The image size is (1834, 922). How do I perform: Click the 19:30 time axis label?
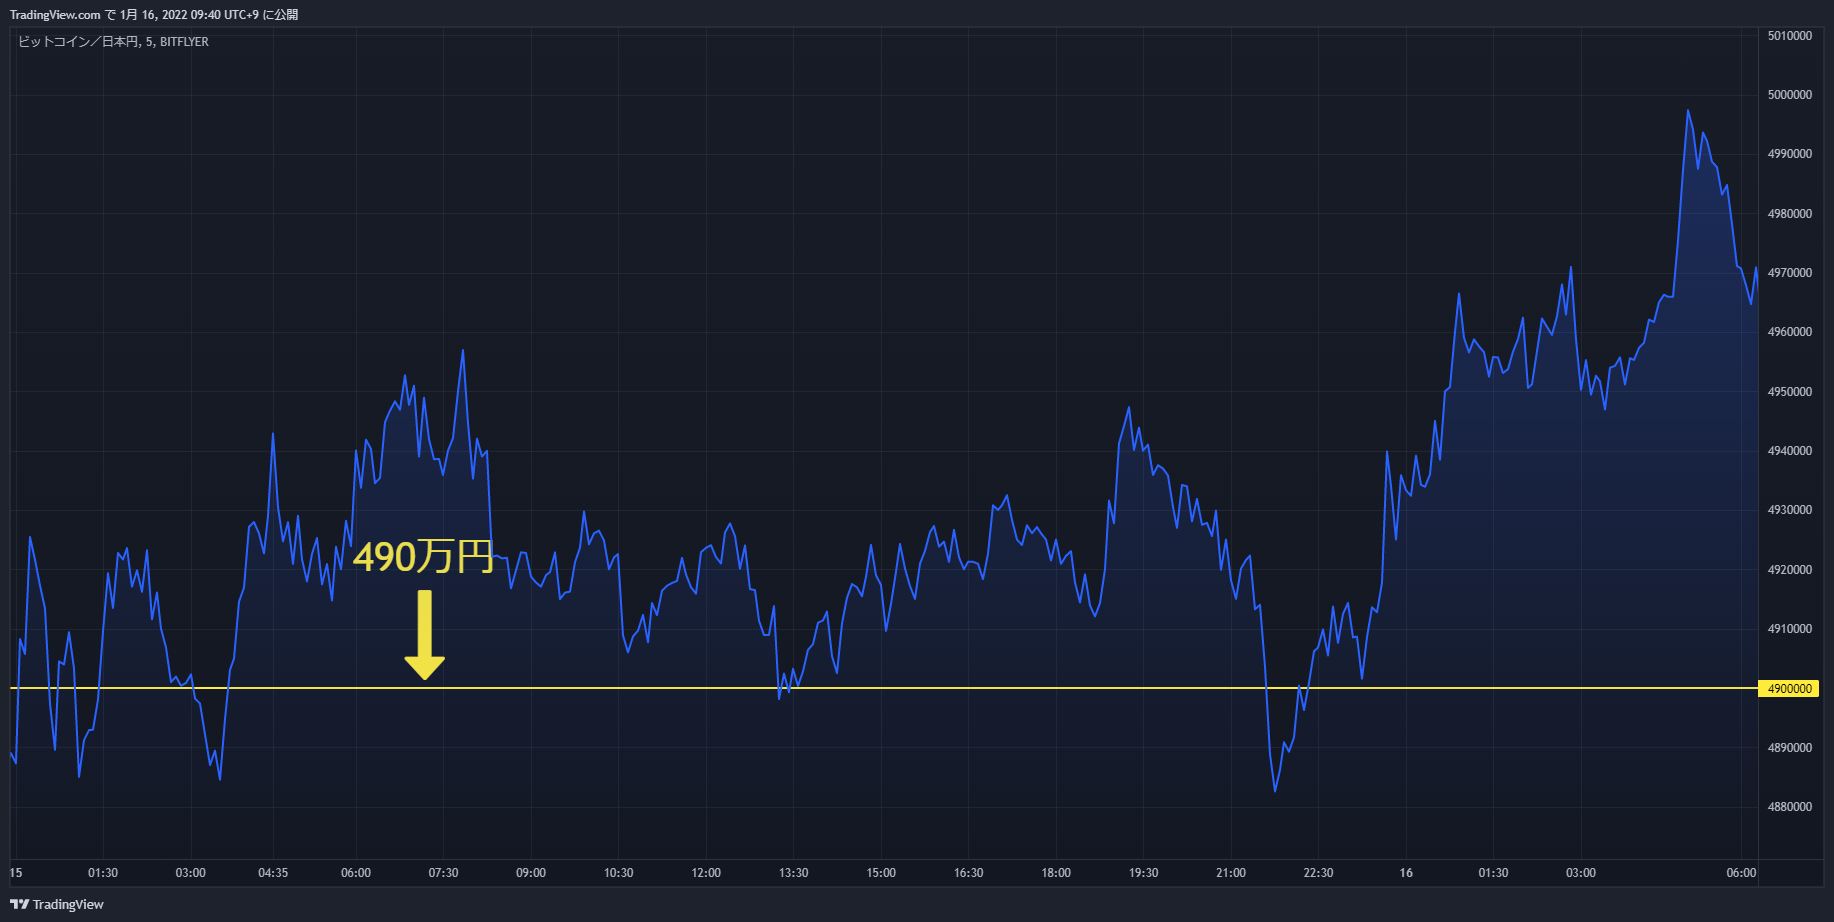coord(1144,873)
